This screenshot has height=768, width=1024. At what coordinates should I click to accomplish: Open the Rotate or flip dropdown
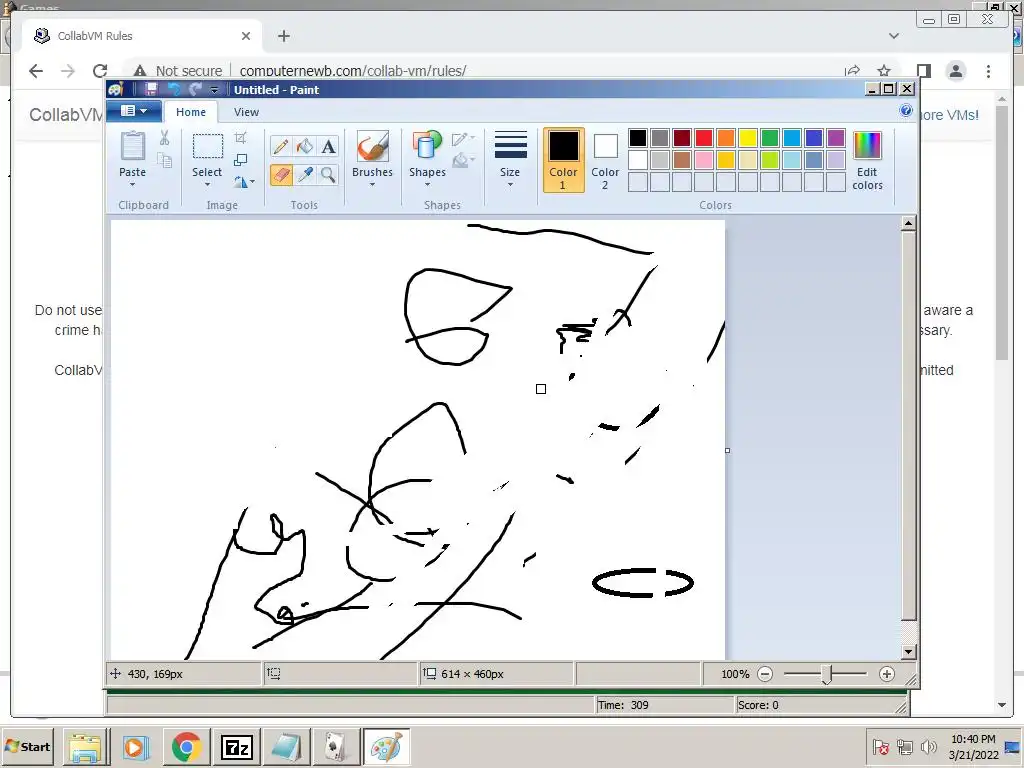click(x=244, y=182)
